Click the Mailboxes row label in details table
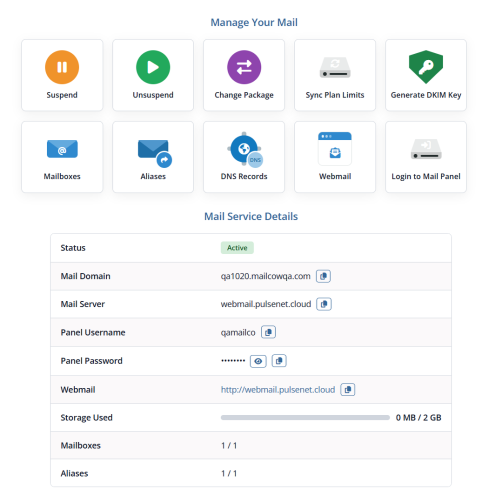502x502 pixels. pyautogui.click(x=81, y=445)
